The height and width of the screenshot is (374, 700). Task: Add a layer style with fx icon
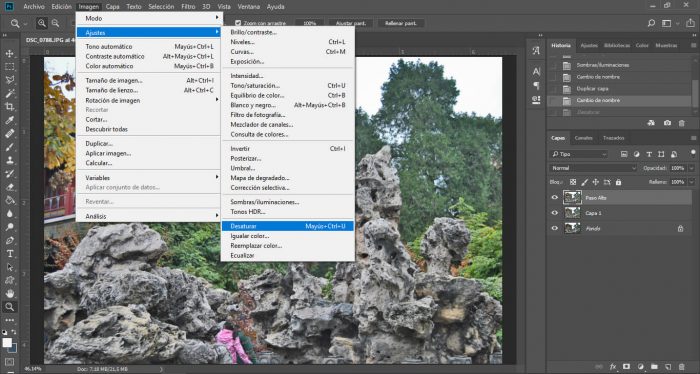[613, 367]
